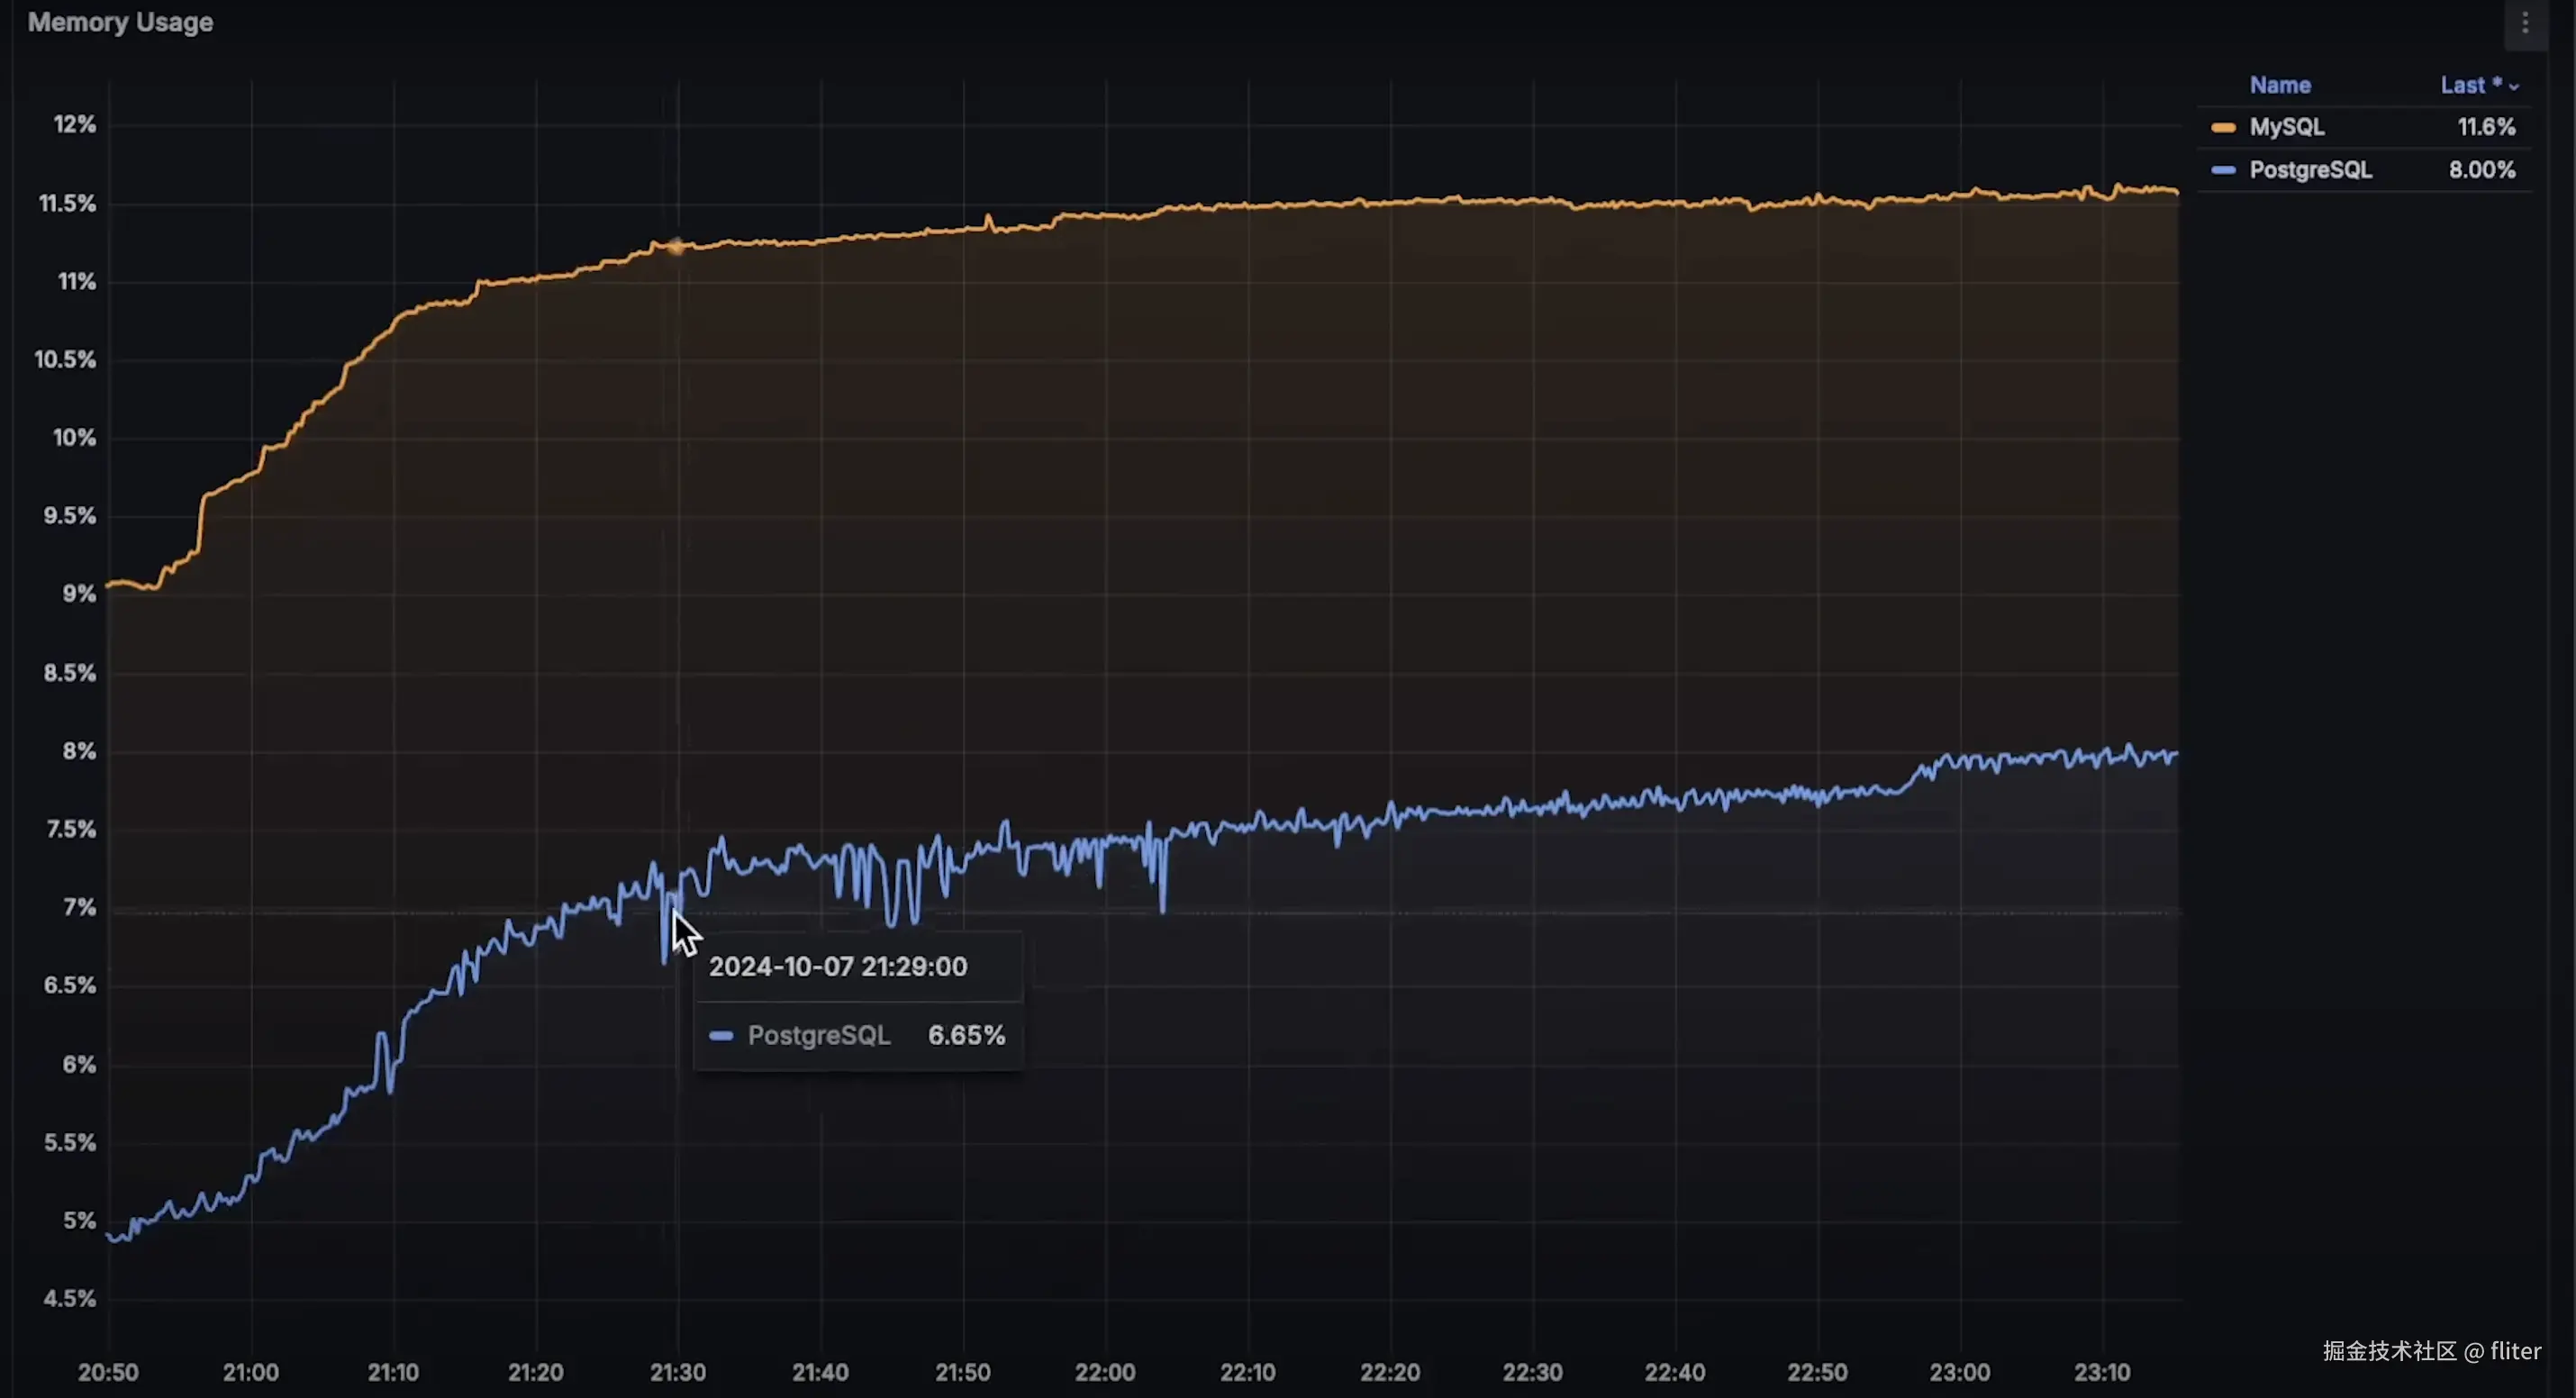Screen dimensions: 2576x1398
Task: Click the 6.65% value in the tooltip
Action: pos(966,1035)
